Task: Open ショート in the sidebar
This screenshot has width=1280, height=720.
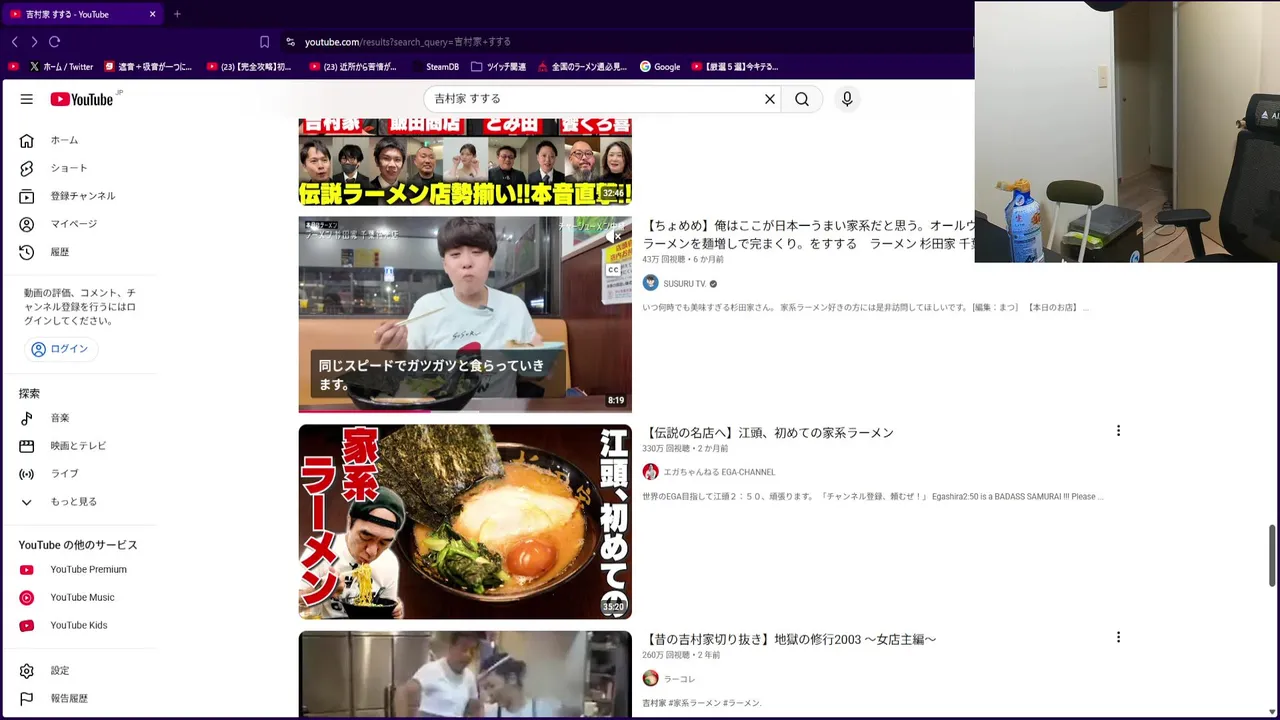Action: [78, 168]
